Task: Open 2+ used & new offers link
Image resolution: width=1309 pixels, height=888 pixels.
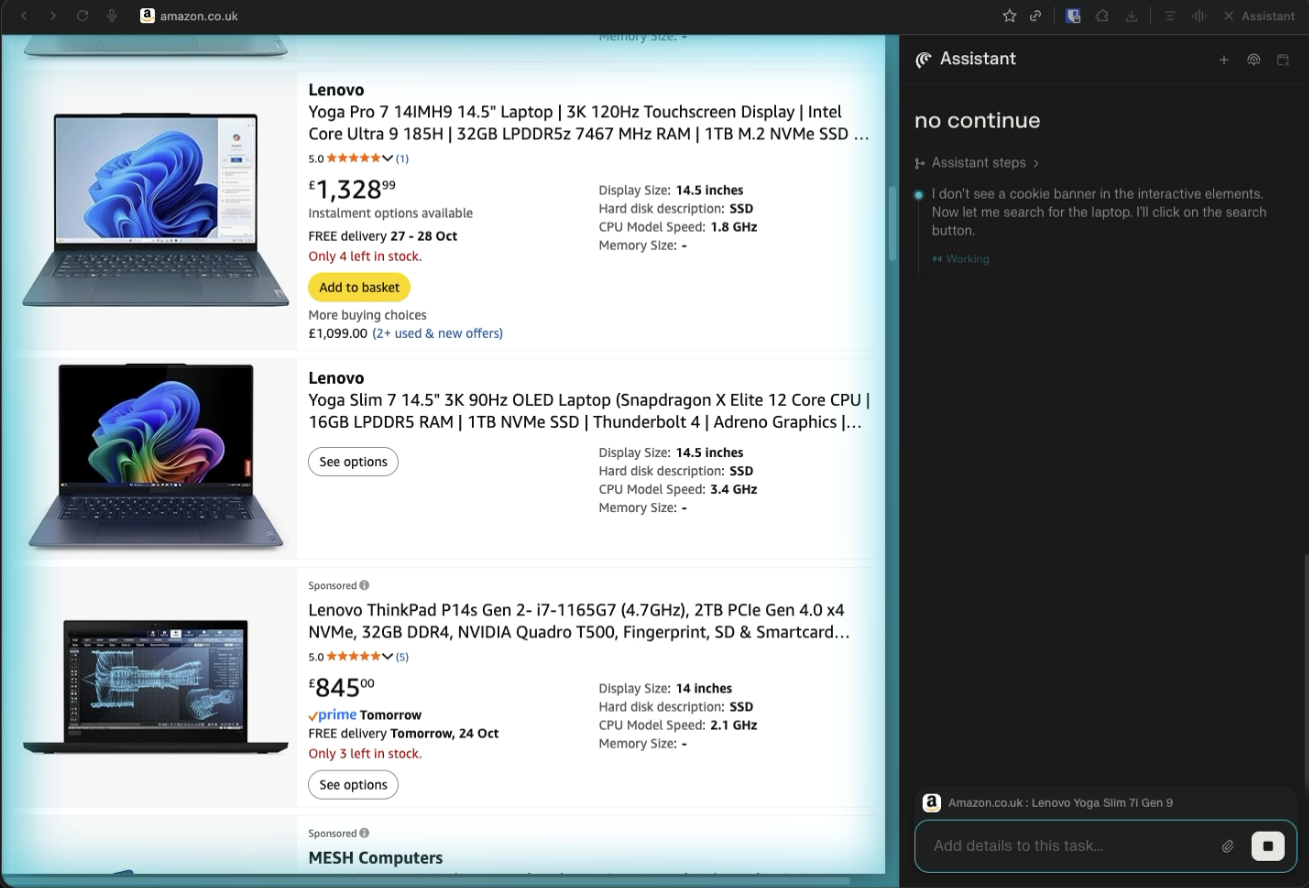Action: [x=437, y=333]
